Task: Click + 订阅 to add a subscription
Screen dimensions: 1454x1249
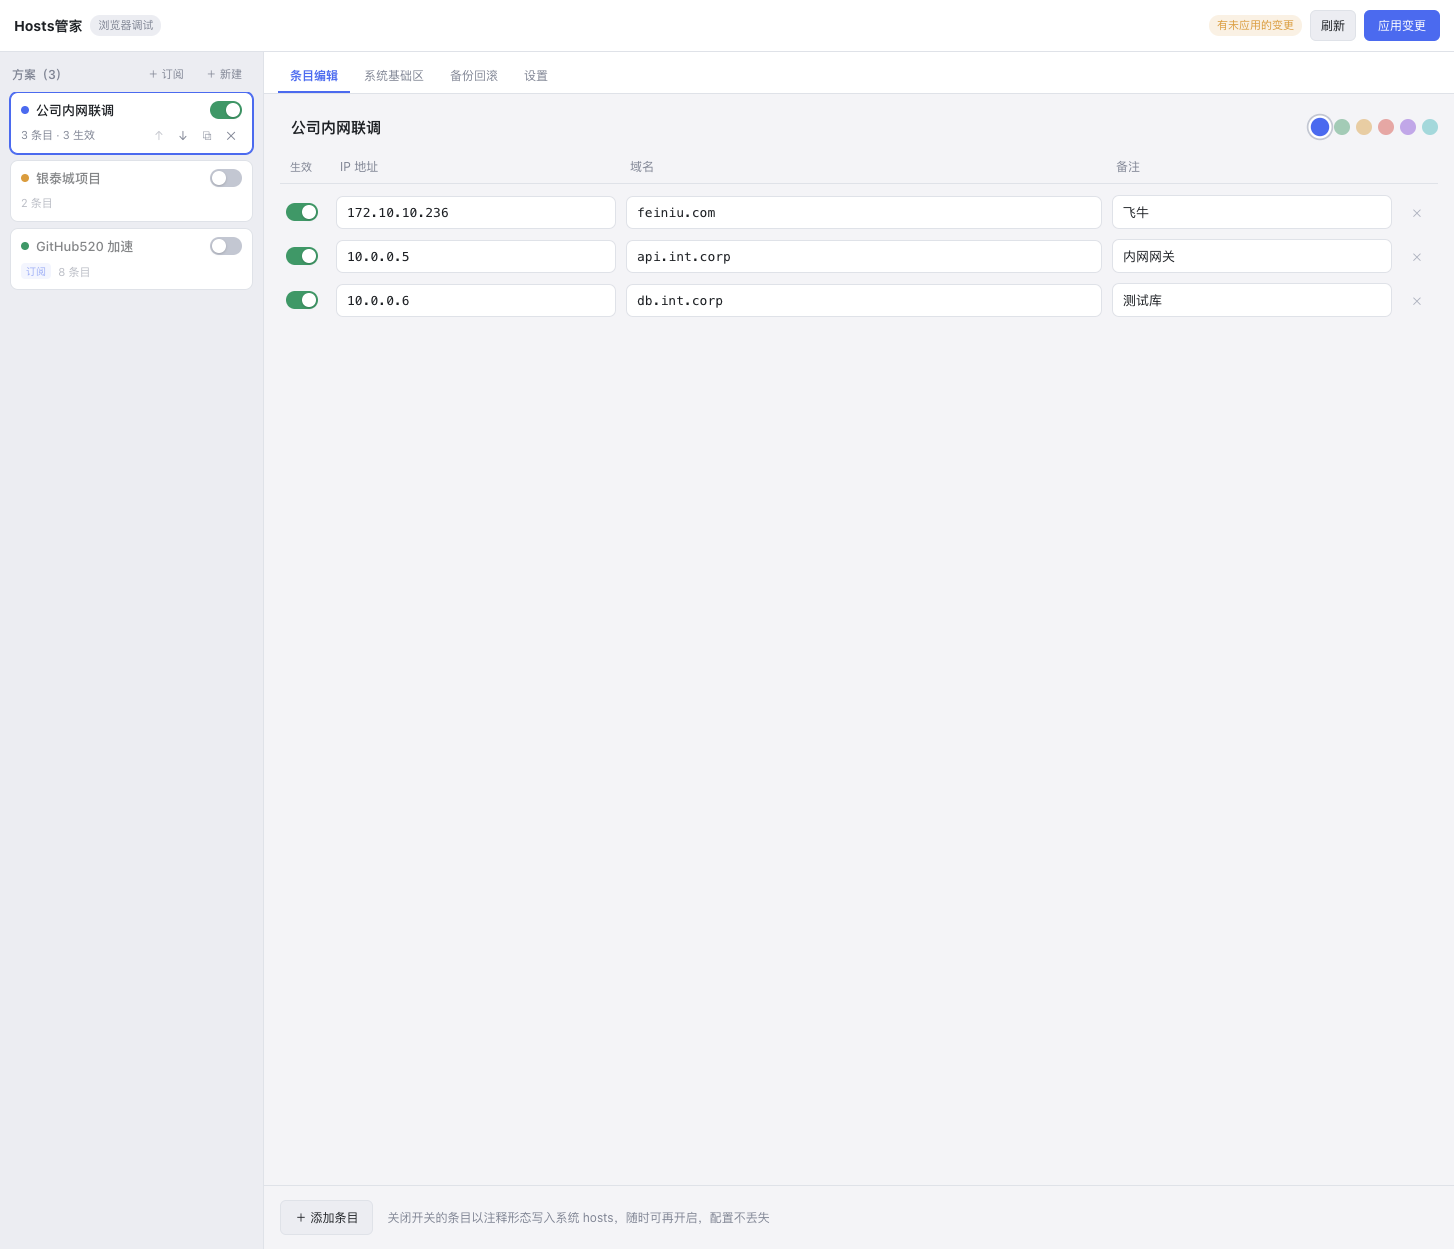Action: click(x=166, y=74)
